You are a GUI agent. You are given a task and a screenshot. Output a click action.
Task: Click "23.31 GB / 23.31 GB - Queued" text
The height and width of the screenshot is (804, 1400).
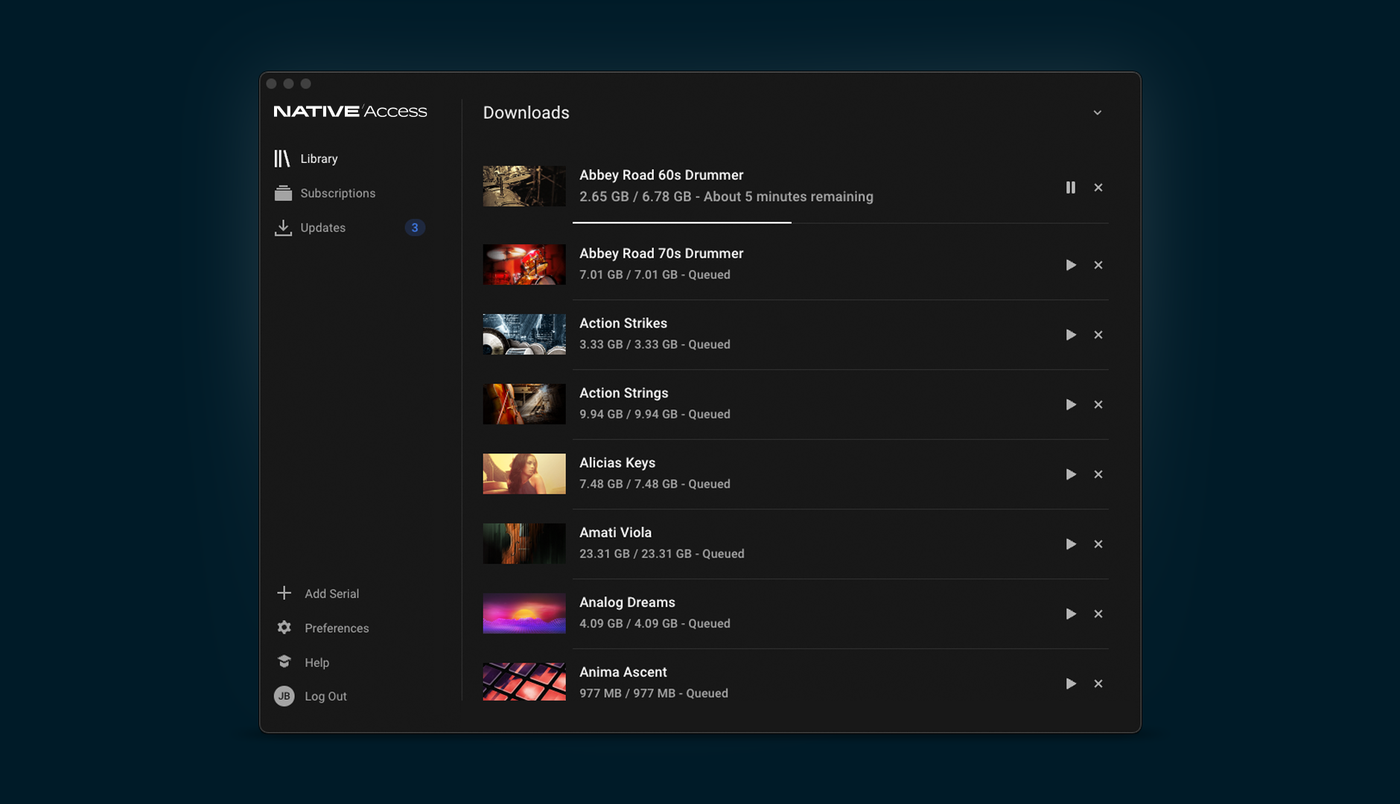tap(662, 554)
